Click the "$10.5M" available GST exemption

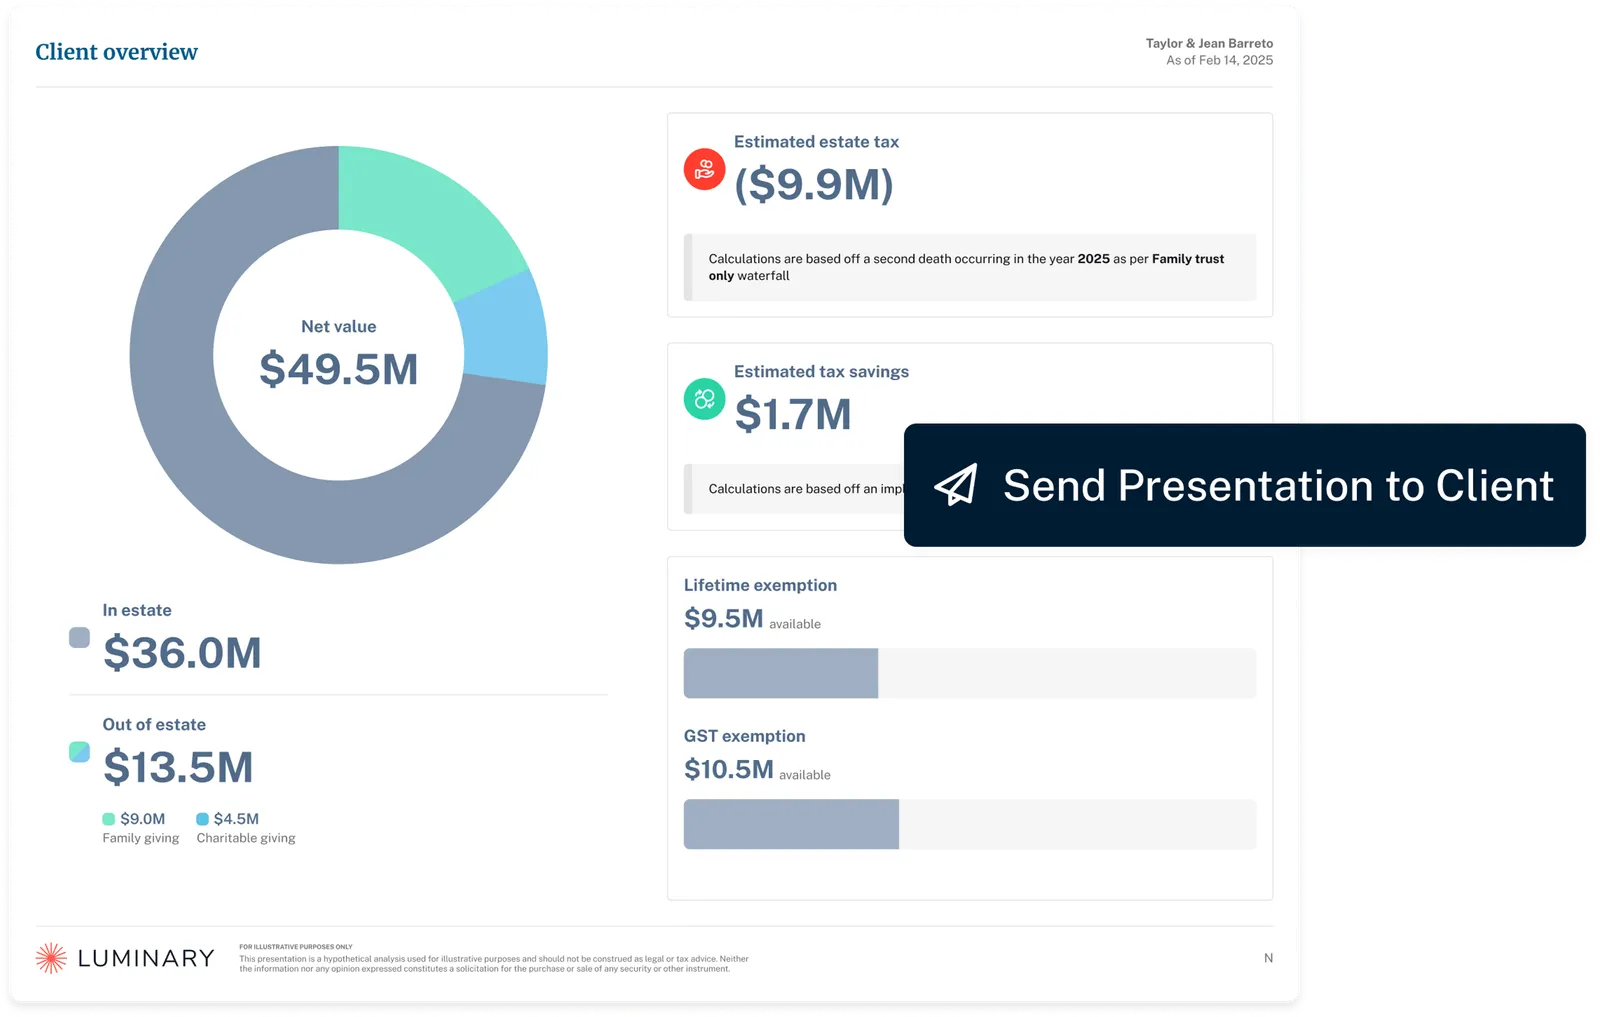729,770
